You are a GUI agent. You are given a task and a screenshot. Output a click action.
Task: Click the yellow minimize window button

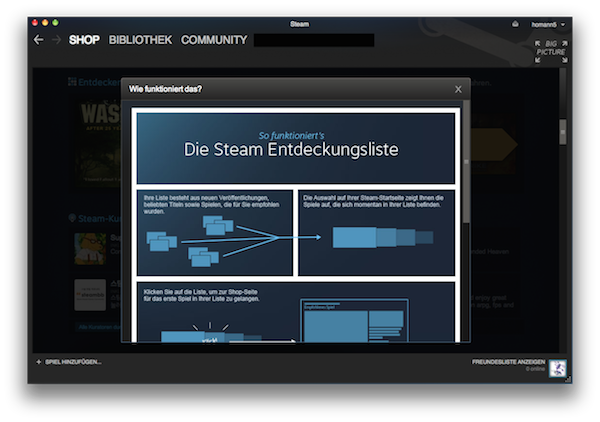tap(45, 23)
